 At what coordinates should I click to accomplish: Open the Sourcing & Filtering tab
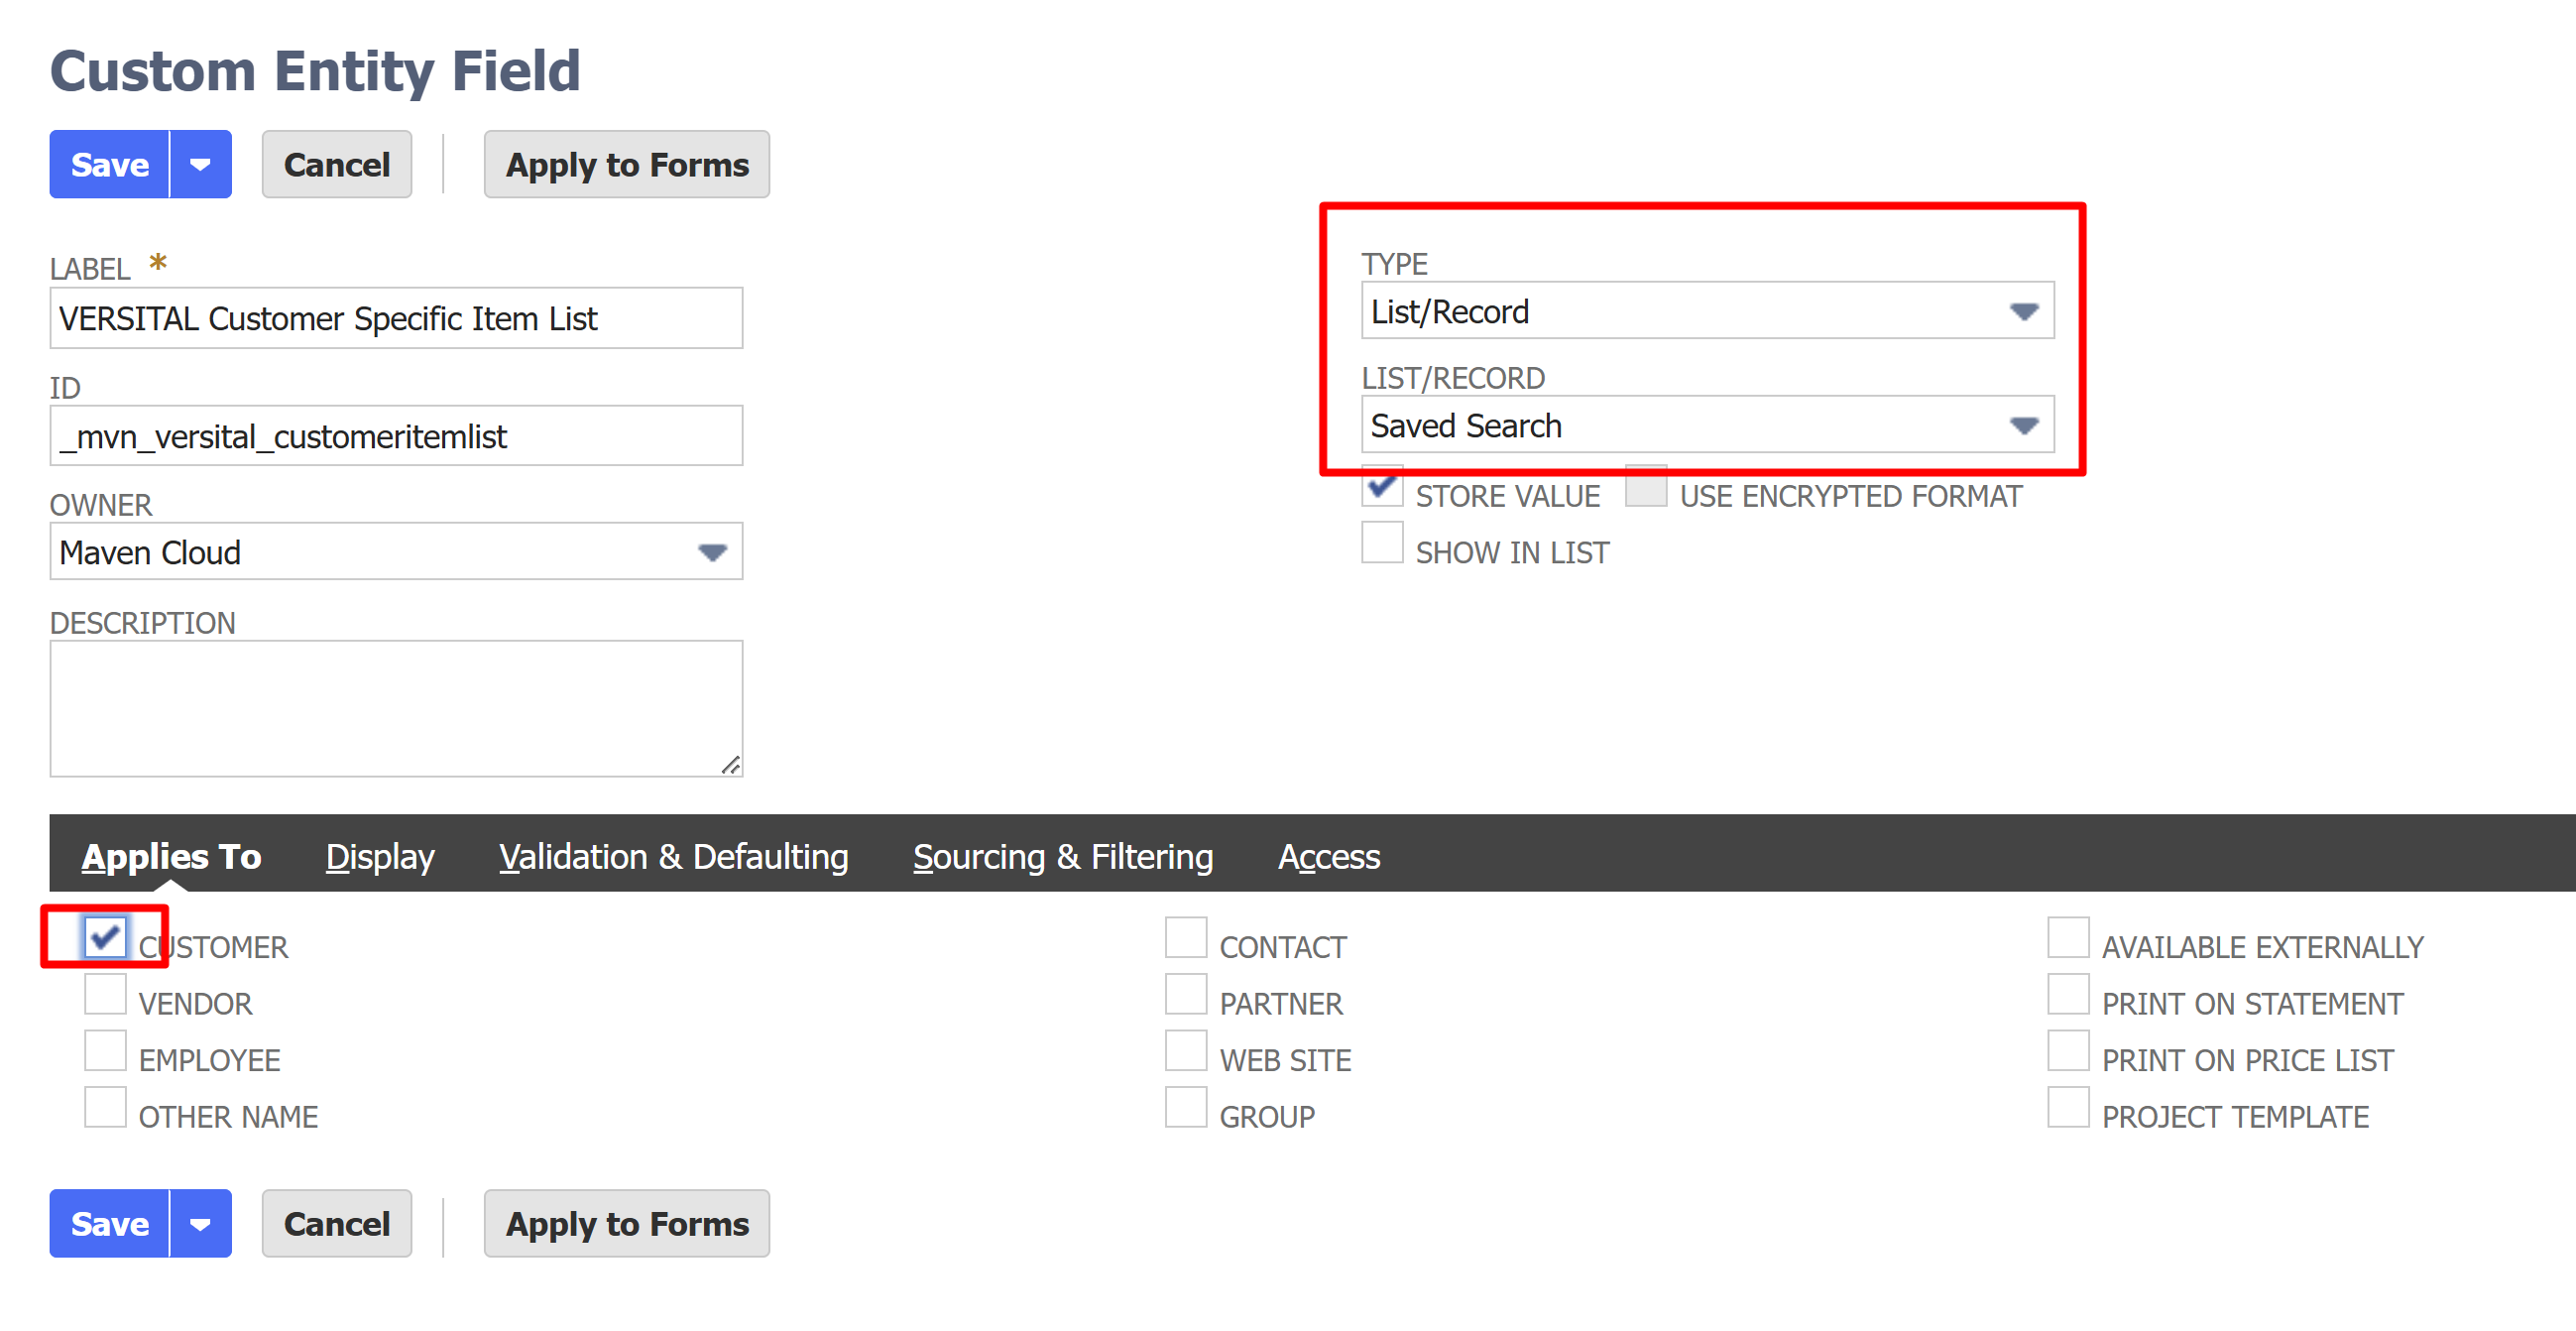1063,857
